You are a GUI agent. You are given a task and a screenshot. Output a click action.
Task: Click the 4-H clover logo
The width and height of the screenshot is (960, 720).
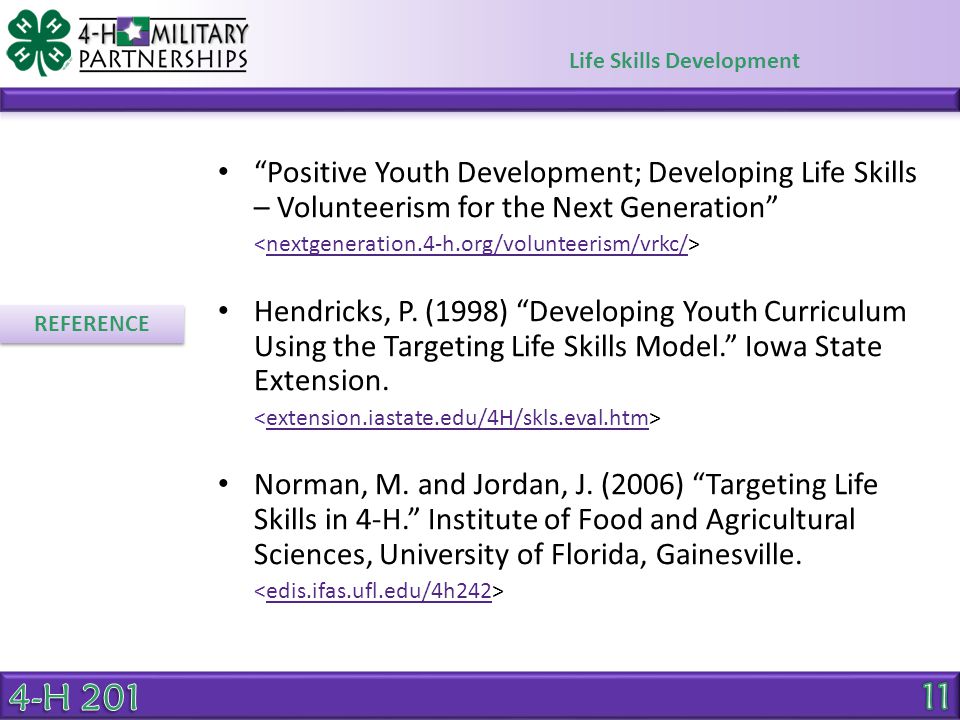tap(39, 42)
